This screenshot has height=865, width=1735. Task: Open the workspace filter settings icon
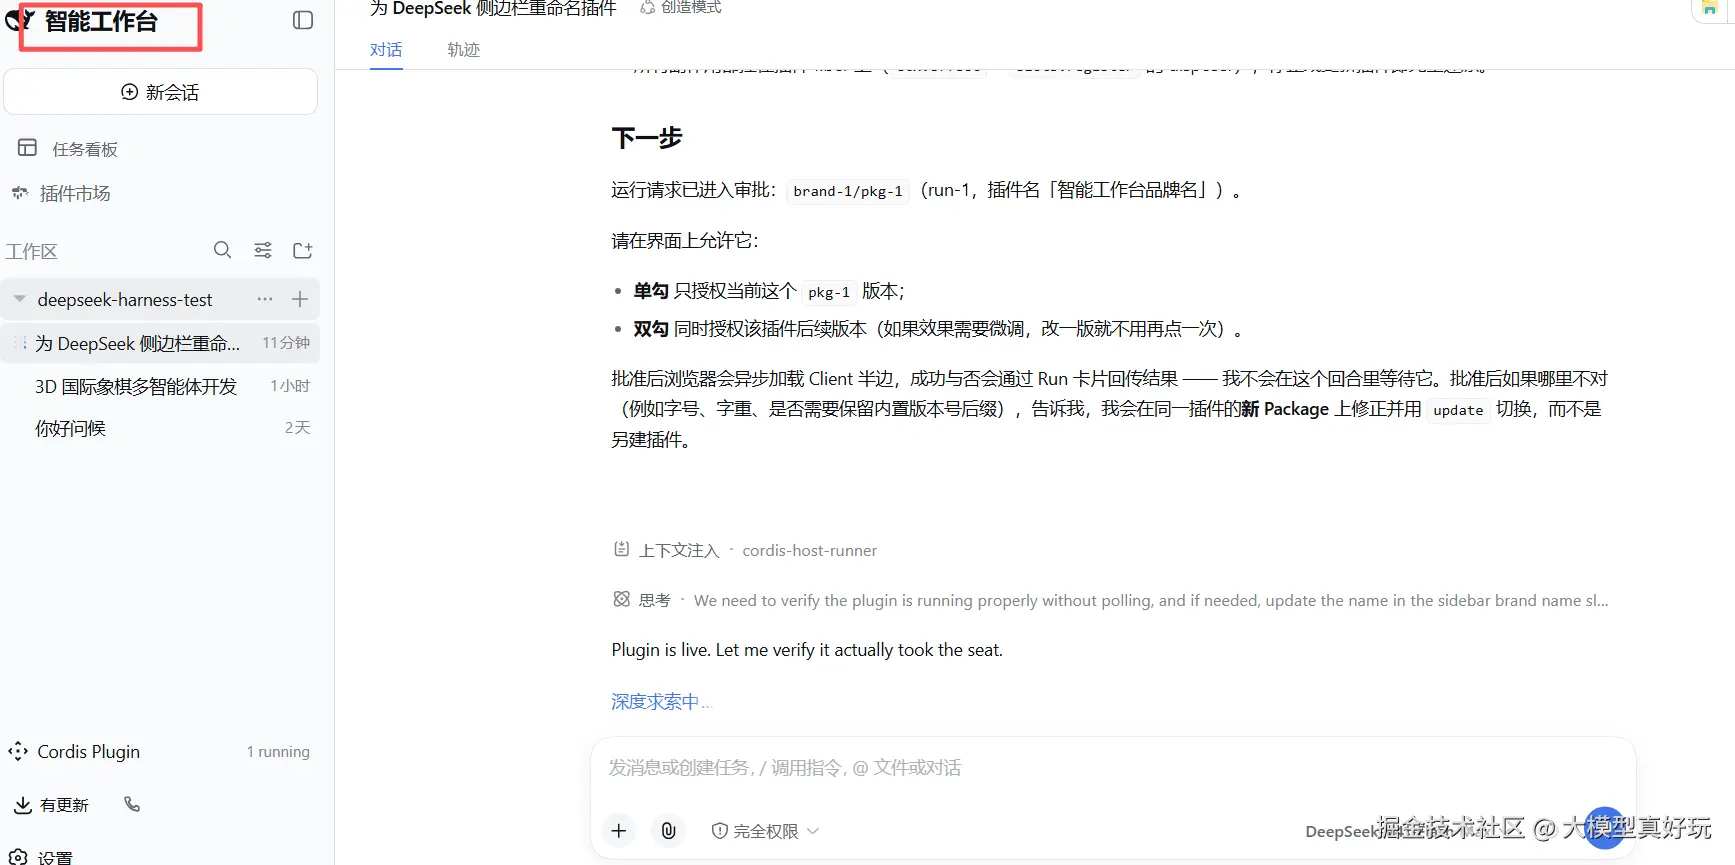click(x=263, y=250)
